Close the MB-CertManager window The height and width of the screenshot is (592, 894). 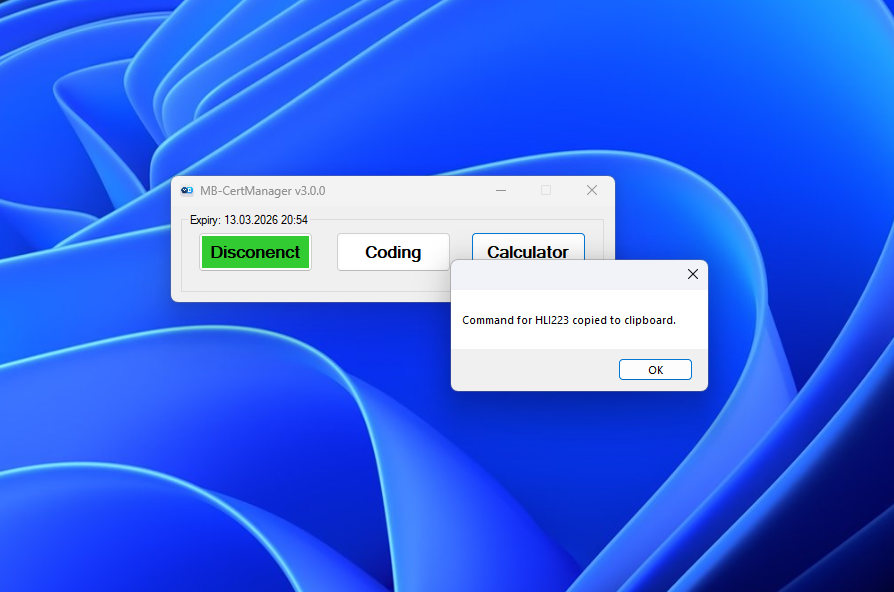coord(591,190)
